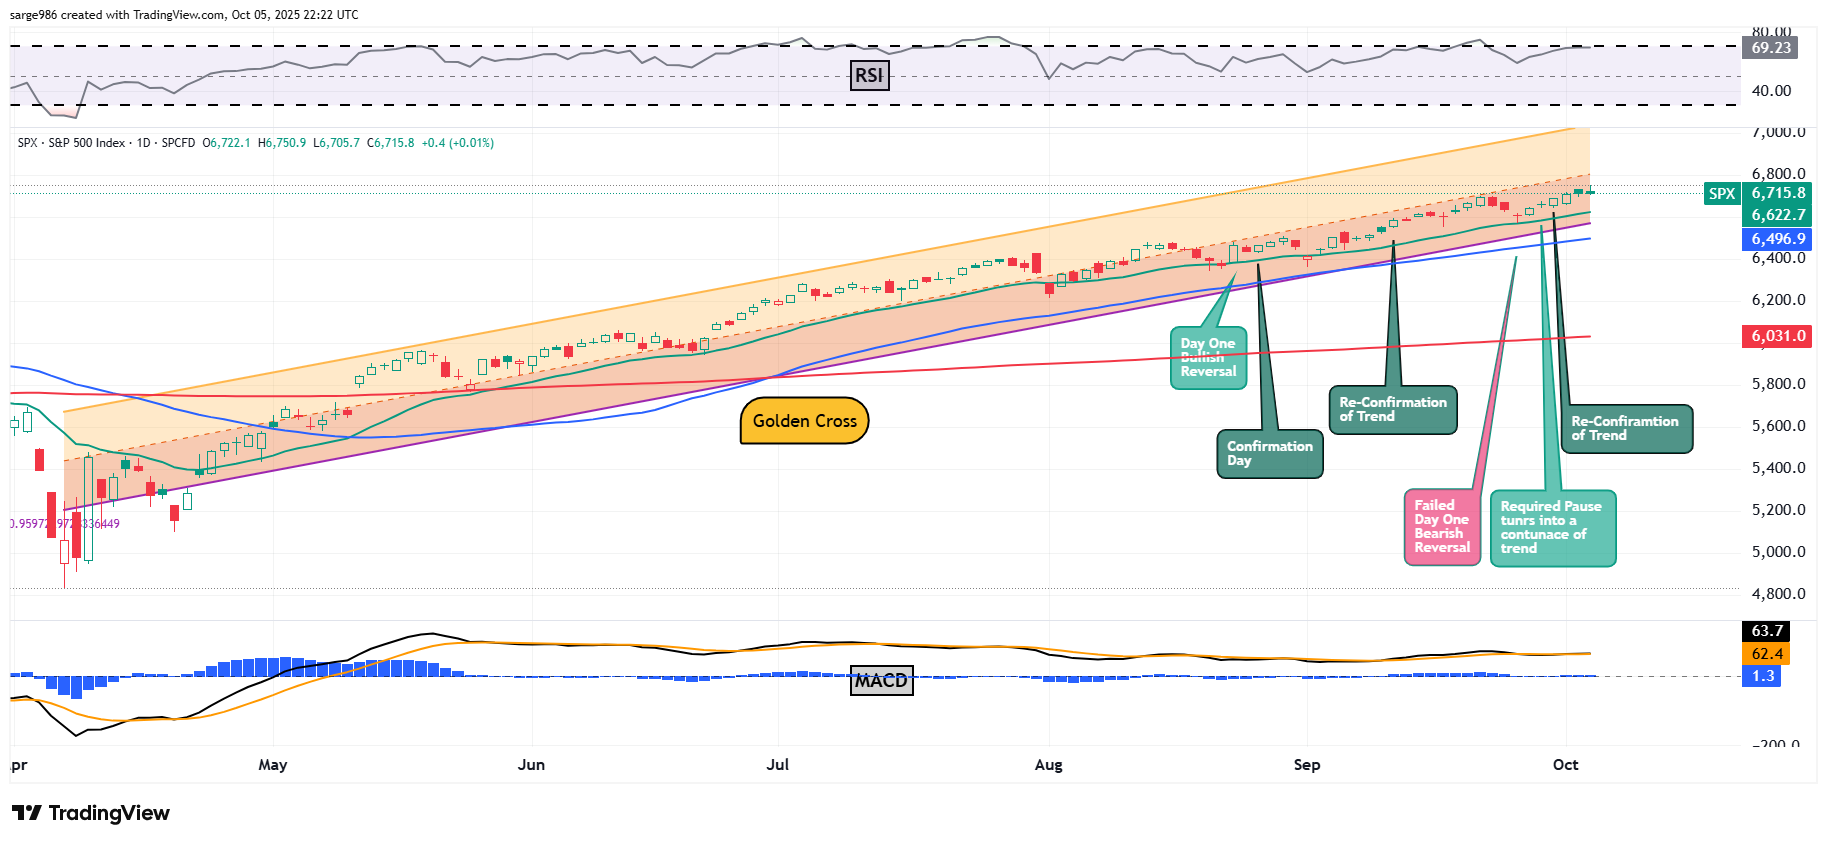Select the blue 6,496.9 moving average tag
1827x843 pixels.
pos(1778,239)
